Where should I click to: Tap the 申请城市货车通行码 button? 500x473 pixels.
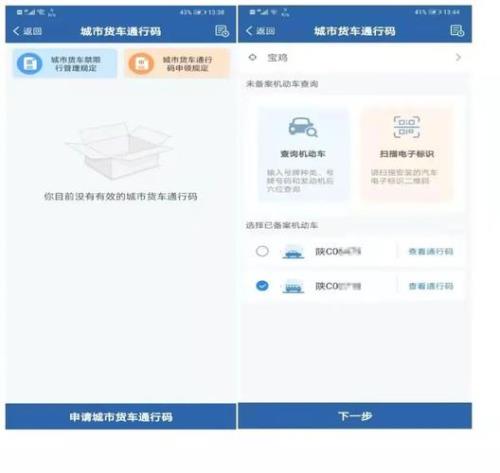[x=121, y=417]
